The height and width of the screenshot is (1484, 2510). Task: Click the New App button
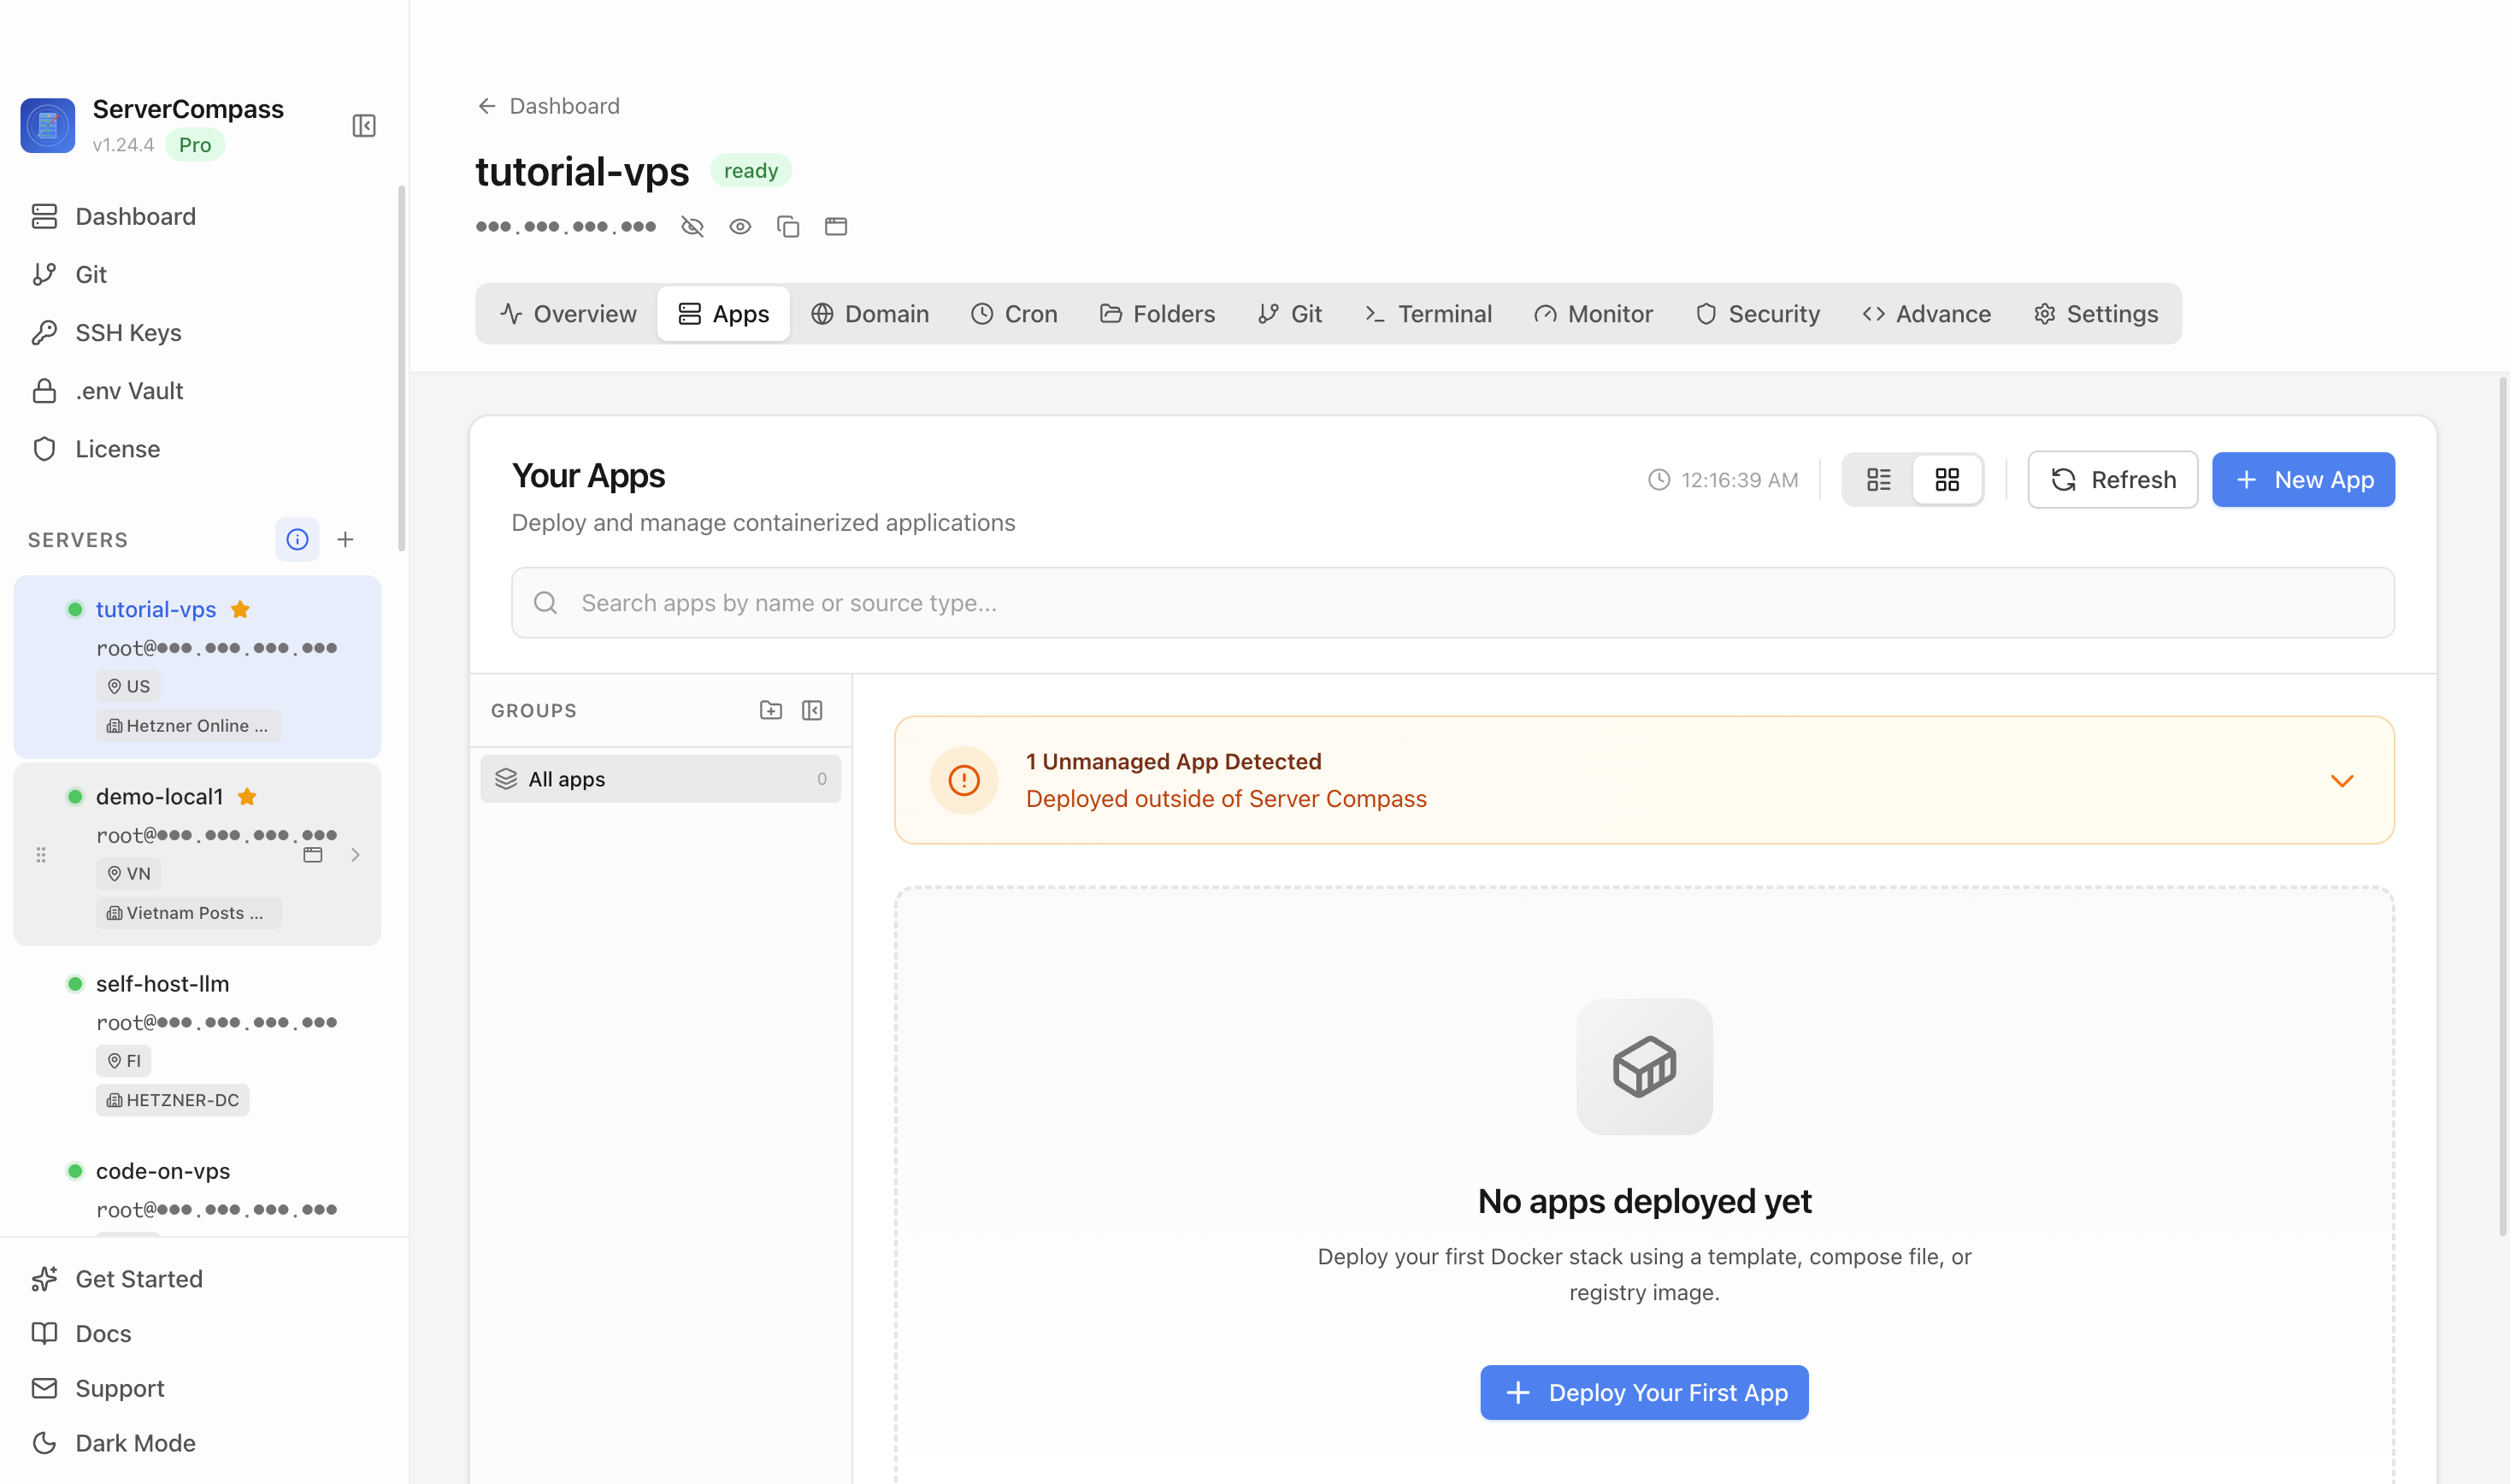coord(2304,480)
